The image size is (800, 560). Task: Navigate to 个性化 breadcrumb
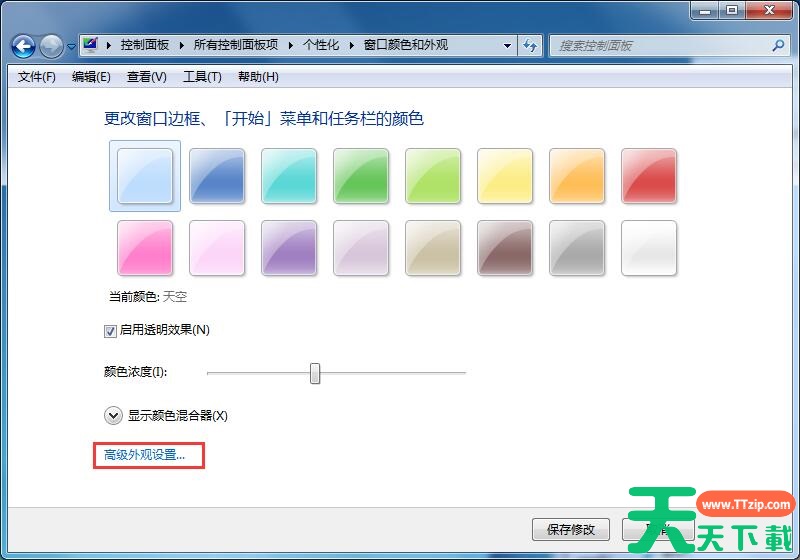tap(320, 45)
